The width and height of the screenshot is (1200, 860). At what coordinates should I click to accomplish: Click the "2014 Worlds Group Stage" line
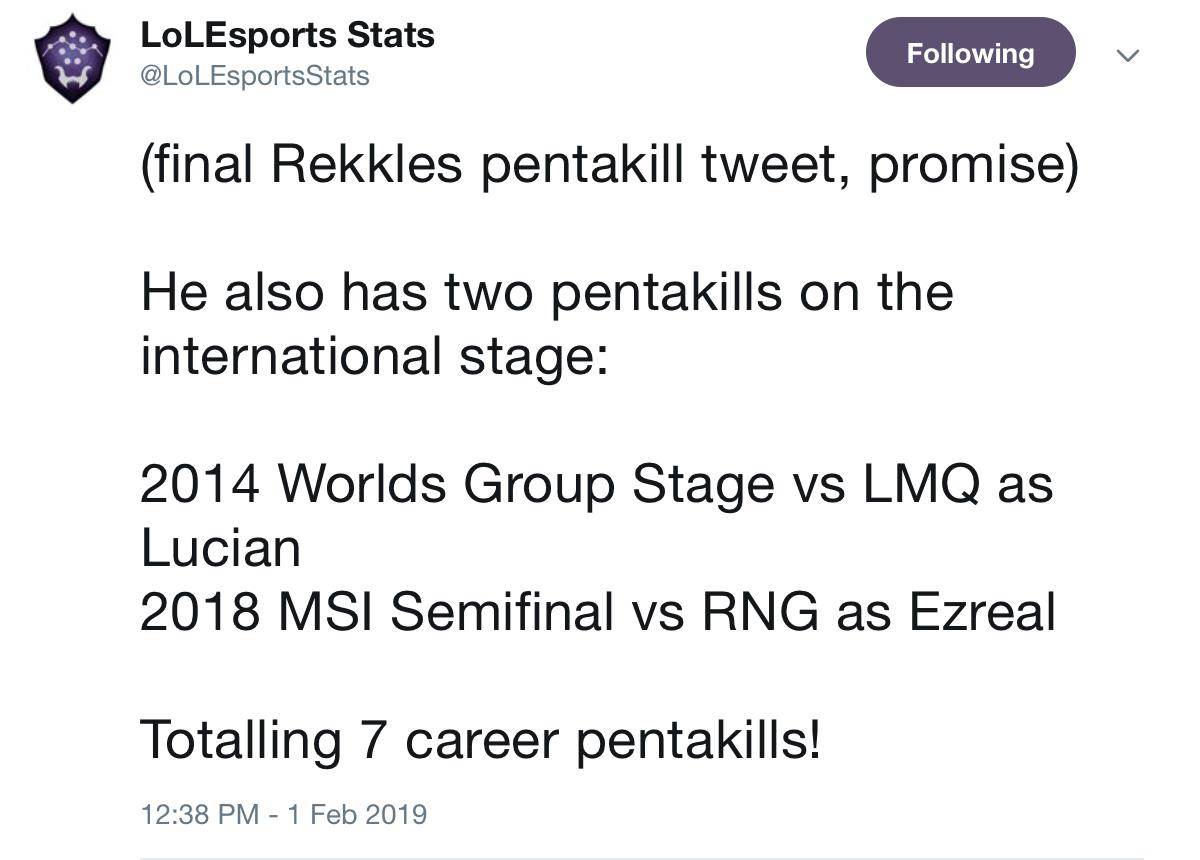point(458,484)
